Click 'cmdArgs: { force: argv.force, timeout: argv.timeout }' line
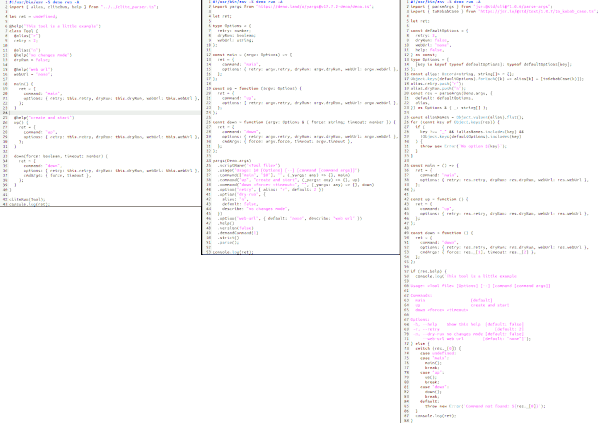The image size is (600, 423). [287, 141]
